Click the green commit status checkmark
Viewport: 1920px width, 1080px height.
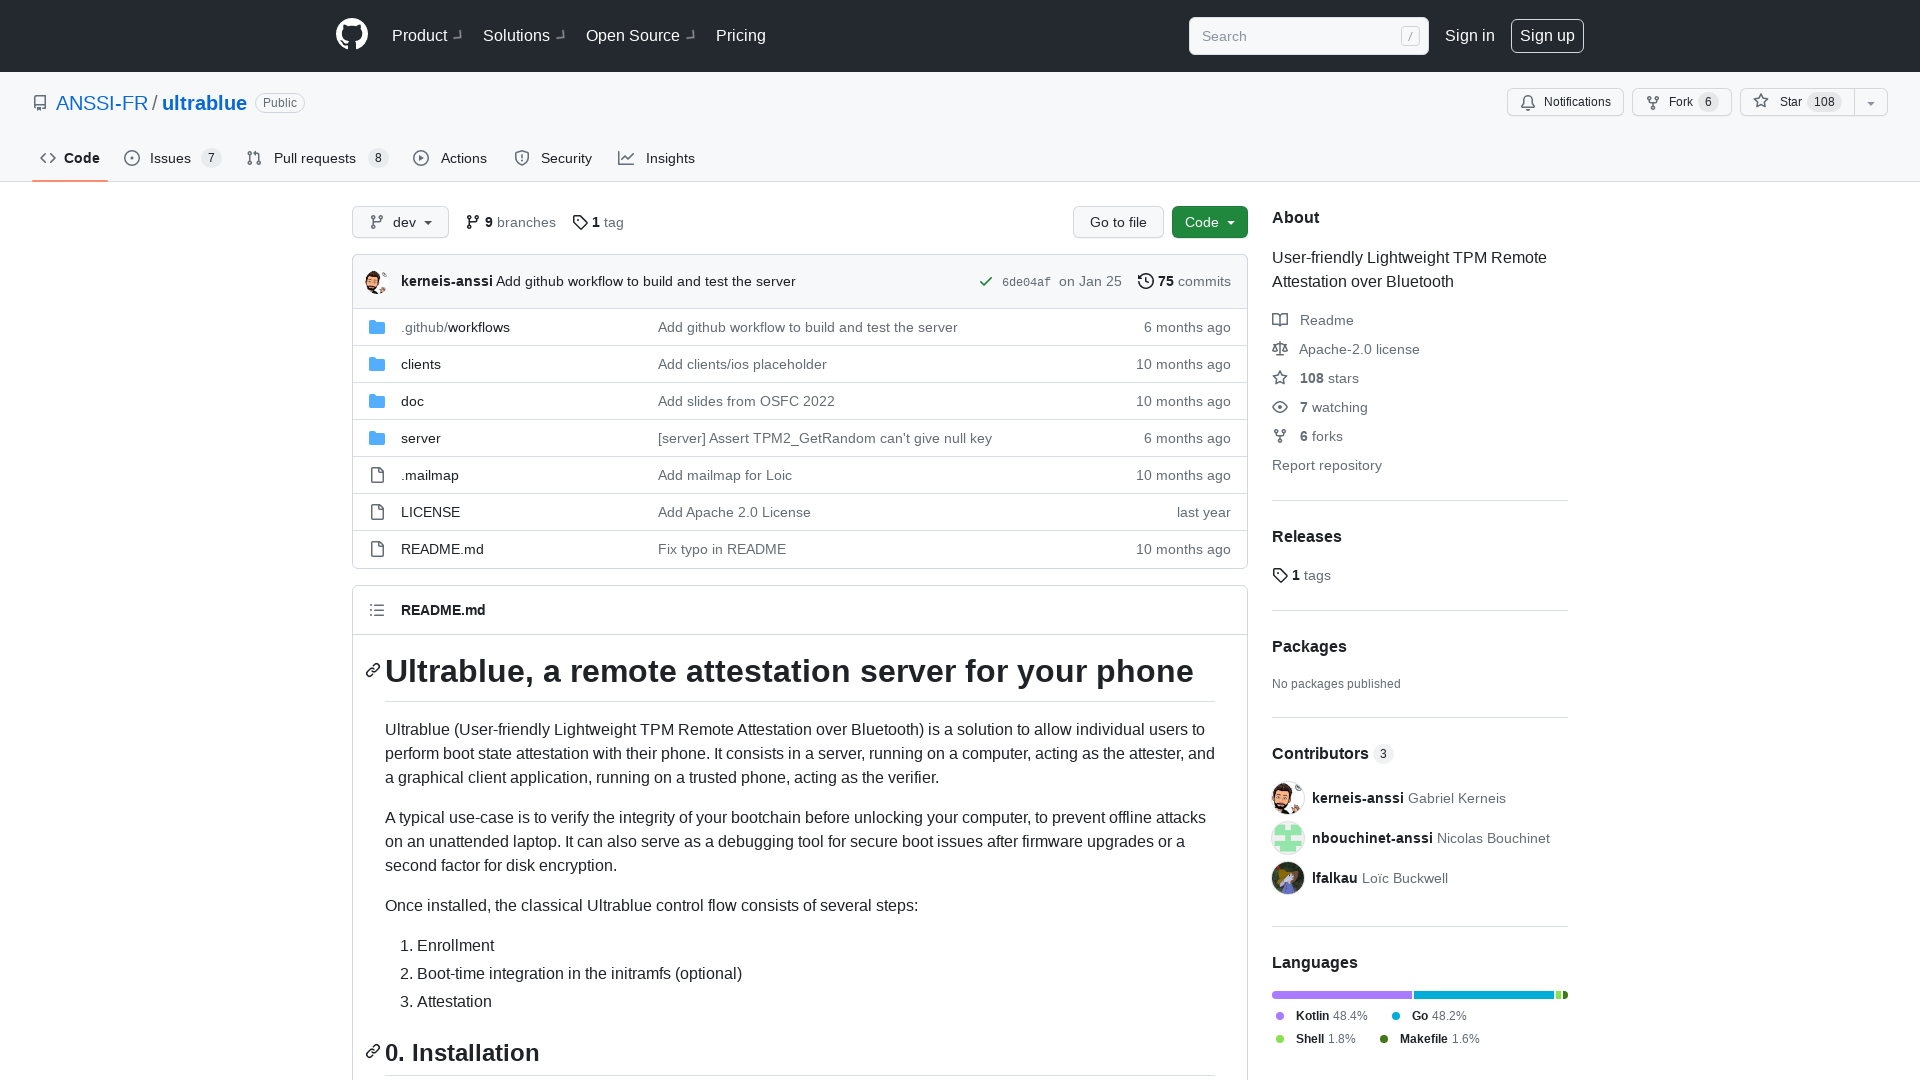[x=986, y=282]
